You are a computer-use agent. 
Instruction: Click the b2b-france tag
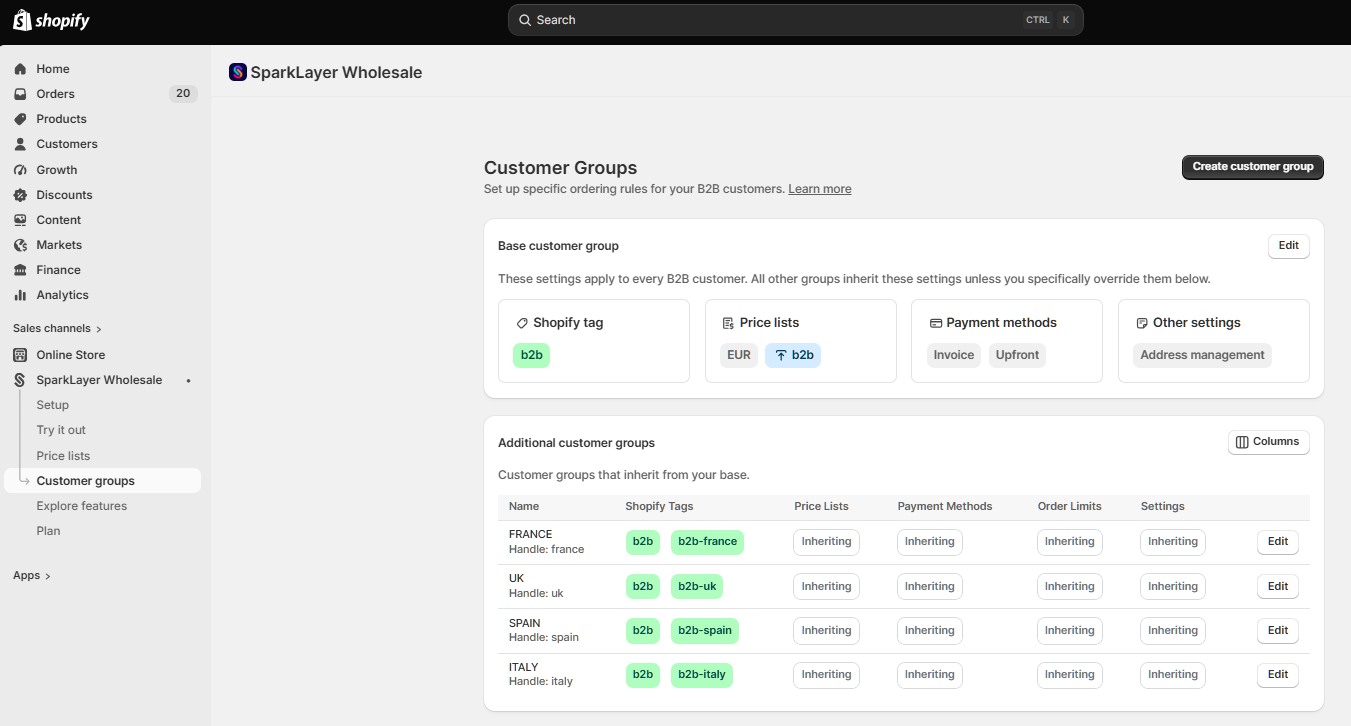[707, 542]
